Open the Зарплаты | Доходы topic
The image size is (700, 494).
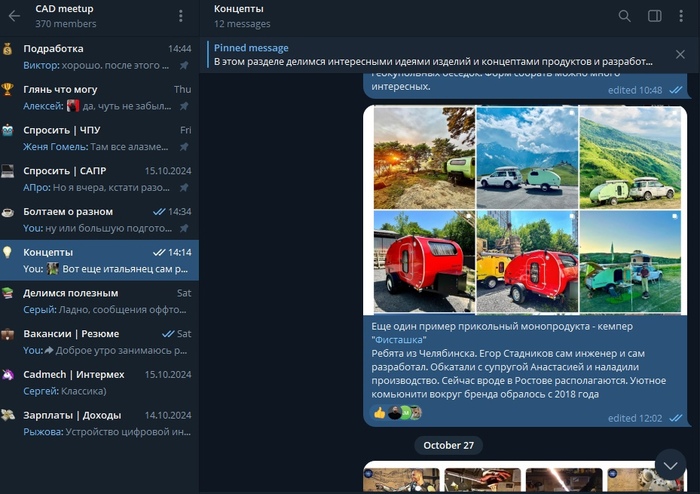[99, 423]
